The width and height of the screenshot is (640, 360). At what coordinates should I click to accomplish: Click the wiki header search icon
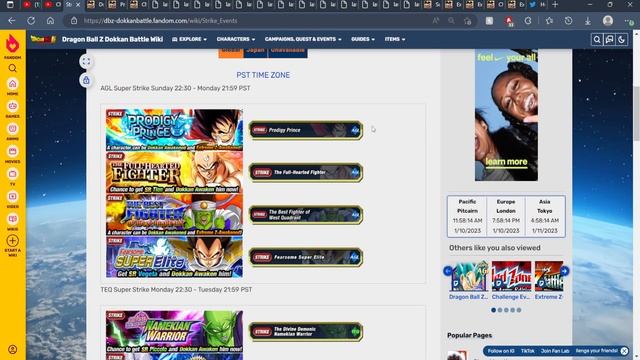597,40
